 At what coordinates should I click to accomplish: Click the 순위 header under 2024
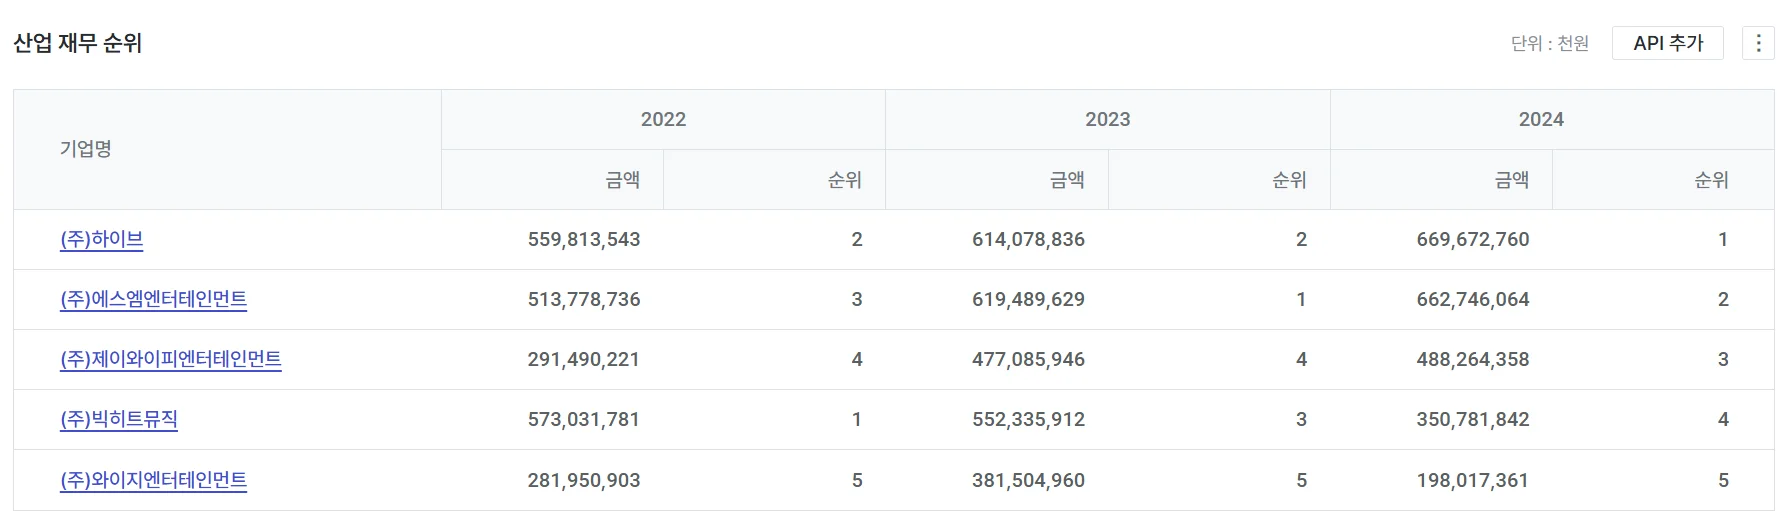(x=1711, y=180)
